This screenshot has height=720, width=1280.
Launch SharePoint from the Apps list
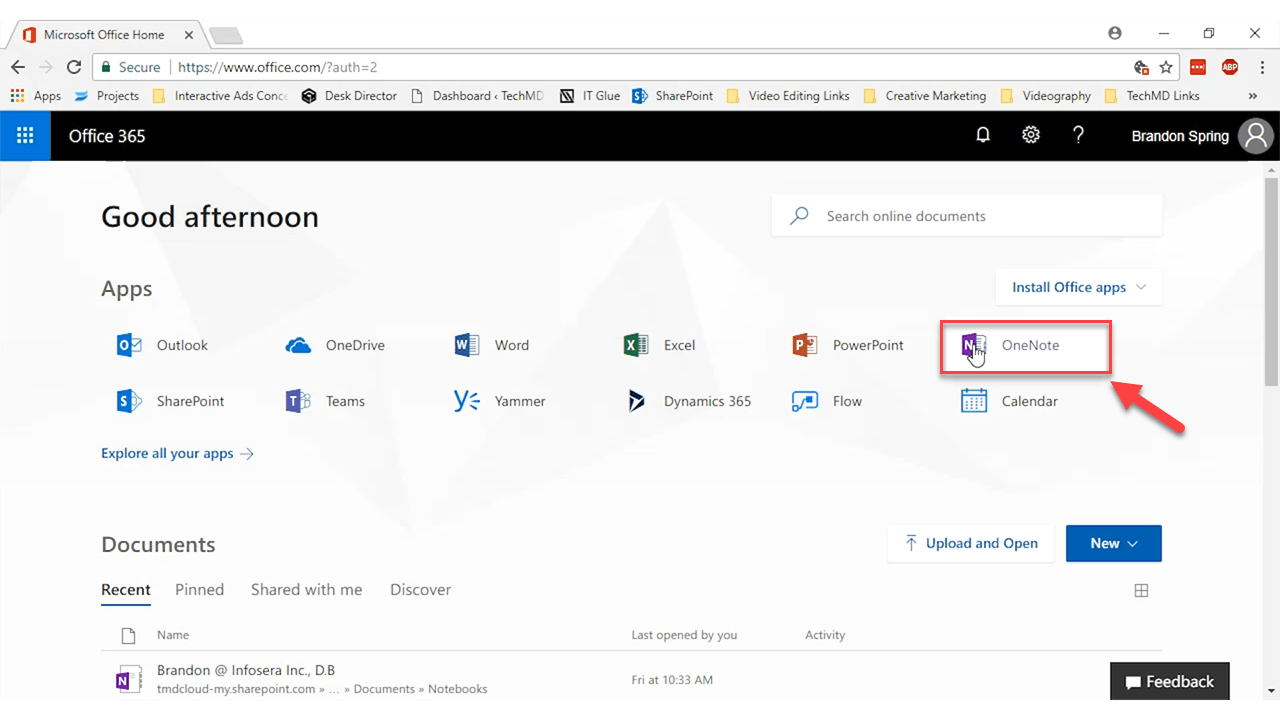(x=171, y=401)
